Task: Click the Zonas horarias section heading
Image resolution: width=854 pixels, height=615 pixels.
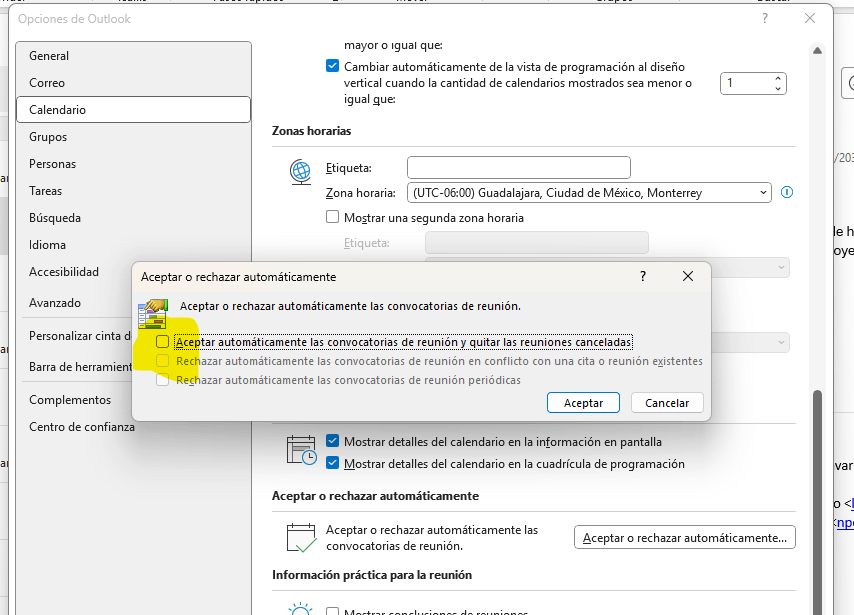Action: (x=312, y=131)
